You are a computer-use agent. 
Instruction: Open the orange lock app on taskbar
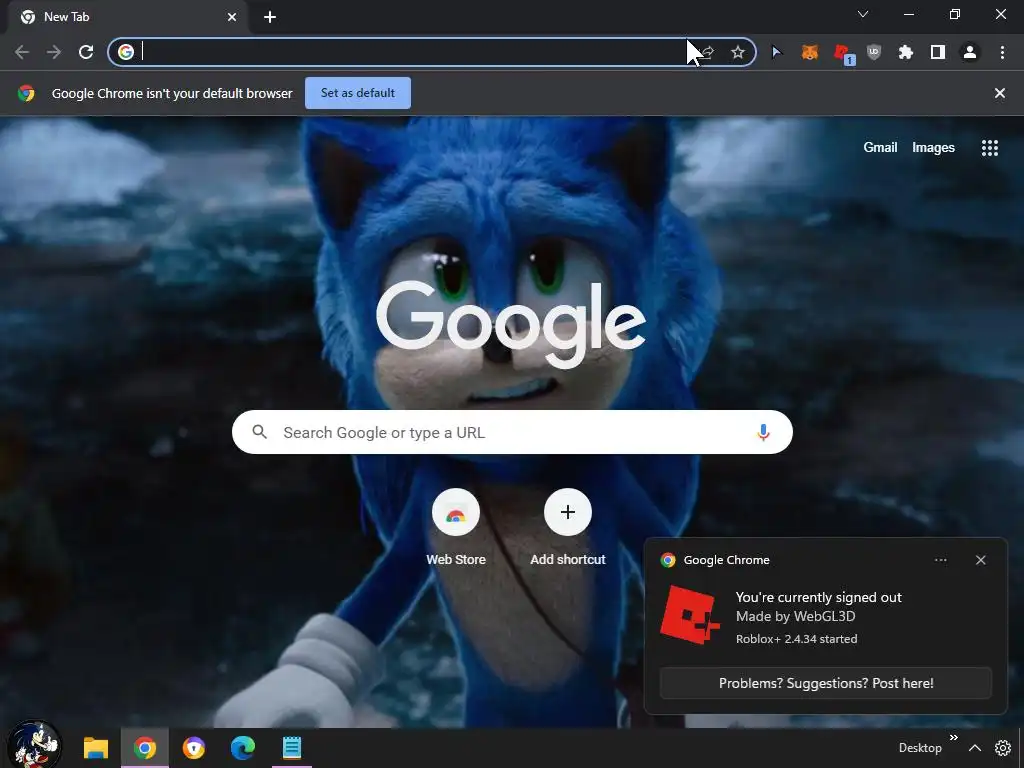(194, 748)
